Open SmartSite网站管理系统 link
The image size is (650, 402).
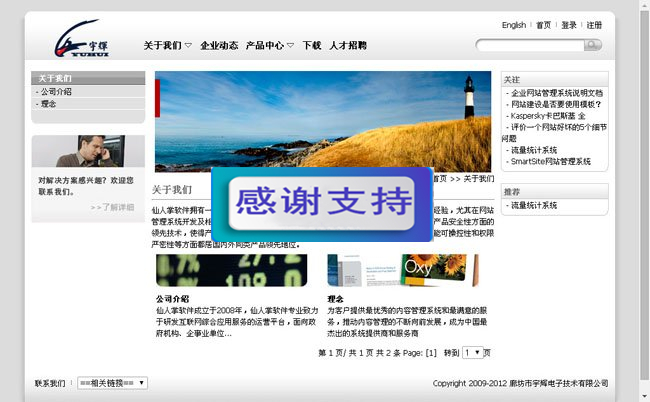(551, 161)
